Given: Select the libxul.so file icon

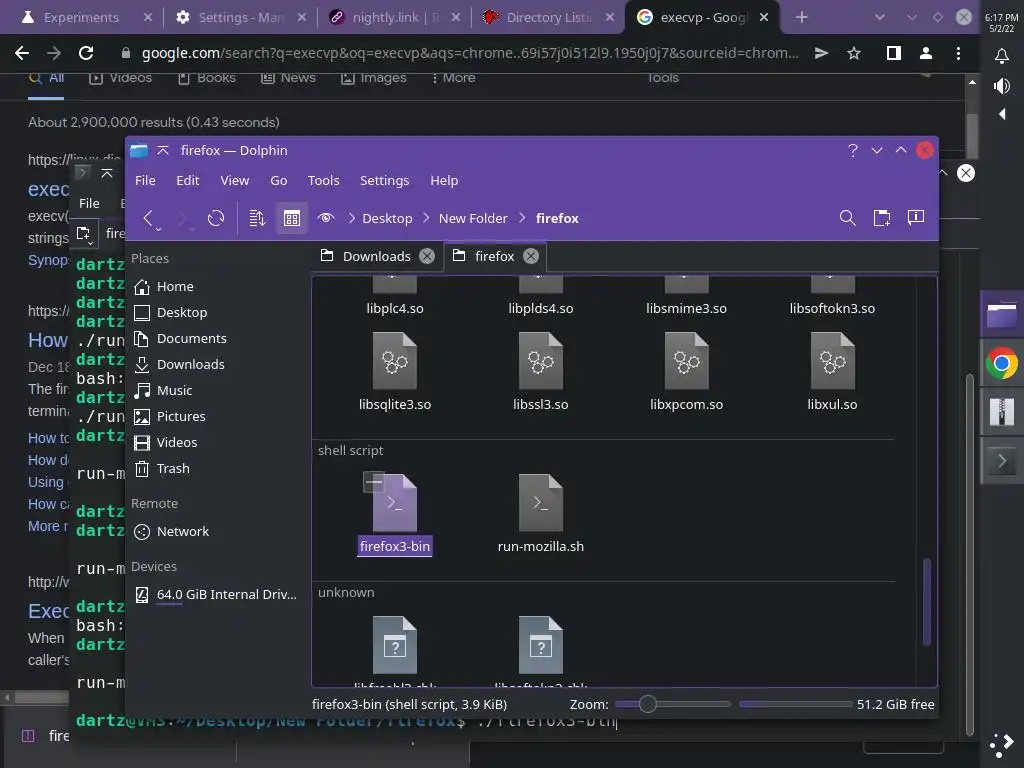Looking at the screenshot, I should [x=832, y=361].
